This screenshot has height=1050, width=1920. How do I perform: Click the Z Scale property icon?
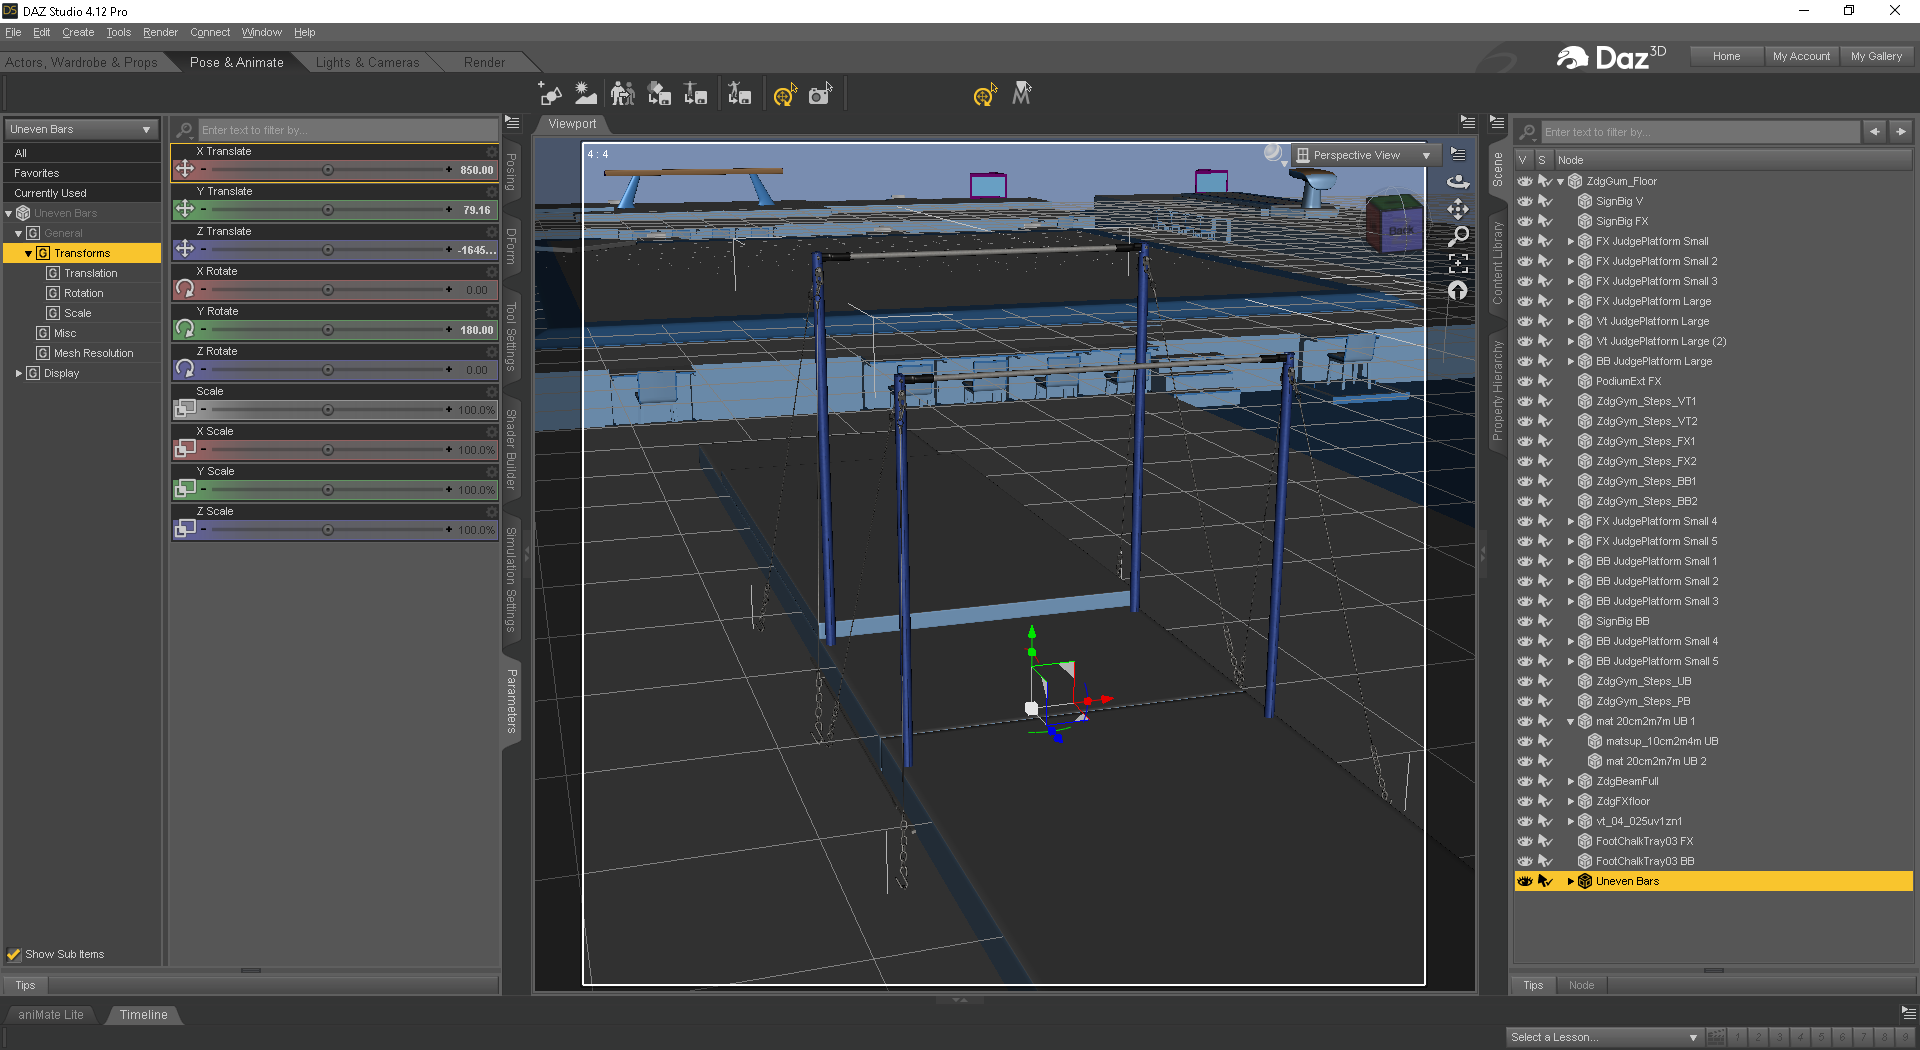point(185,528)
